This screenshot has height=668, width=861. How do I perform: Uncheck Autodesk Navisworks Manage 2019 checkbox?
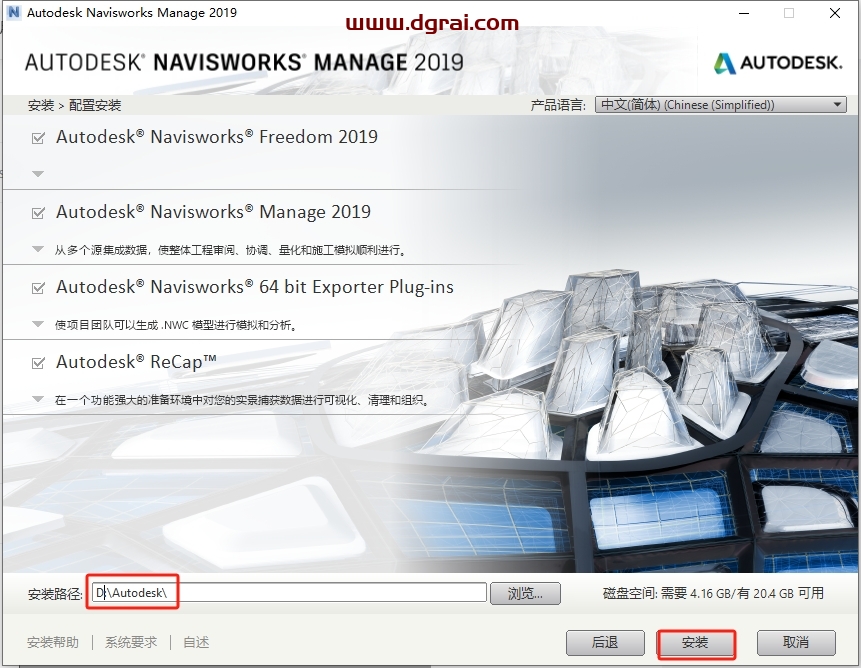pyautogui.click(x=38, y=213)
